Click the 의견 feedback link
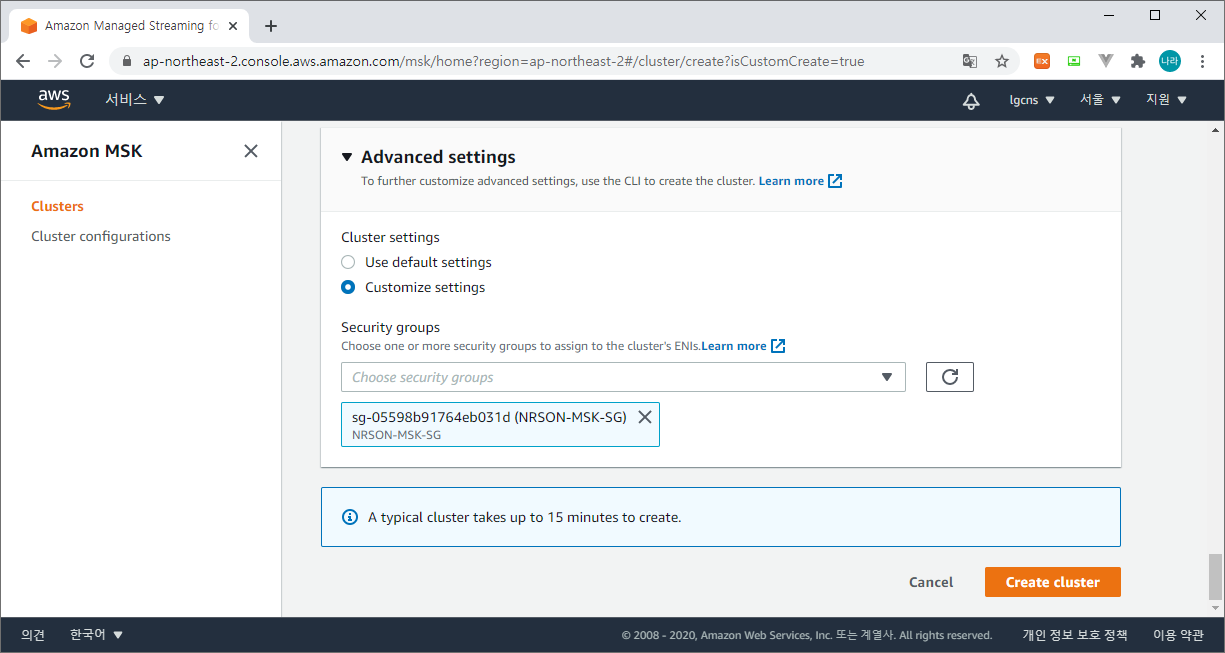 point(33,635)
